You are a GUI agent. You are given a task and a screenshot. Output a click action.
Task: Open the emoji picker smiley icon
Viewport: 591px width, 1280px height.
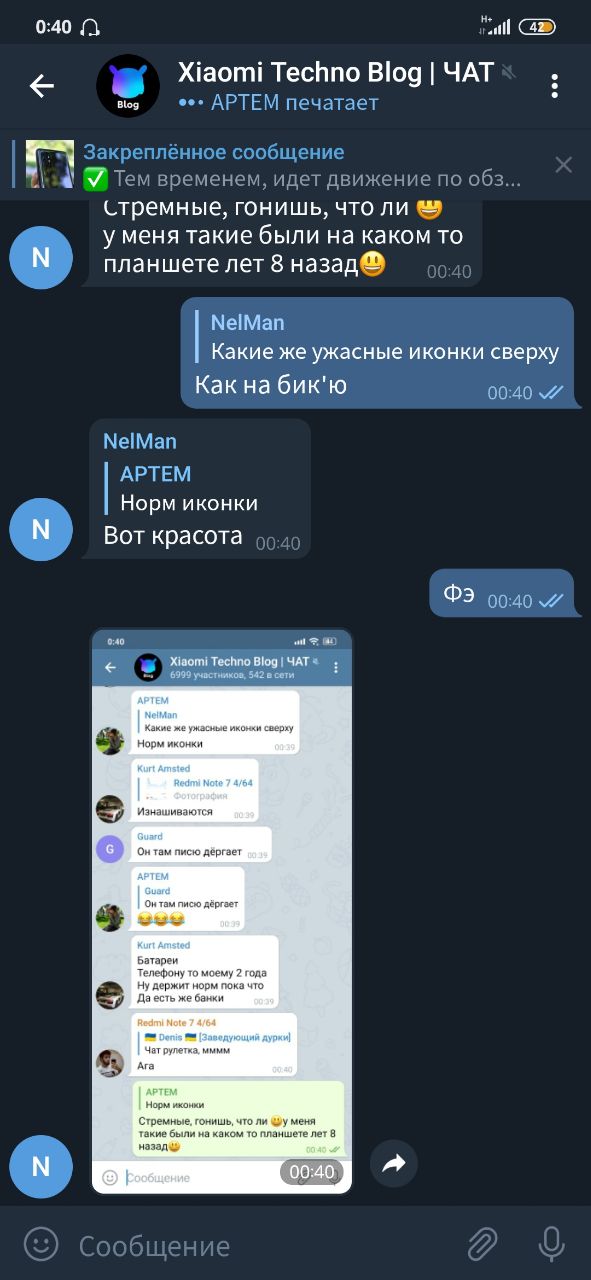(41, 1245)
